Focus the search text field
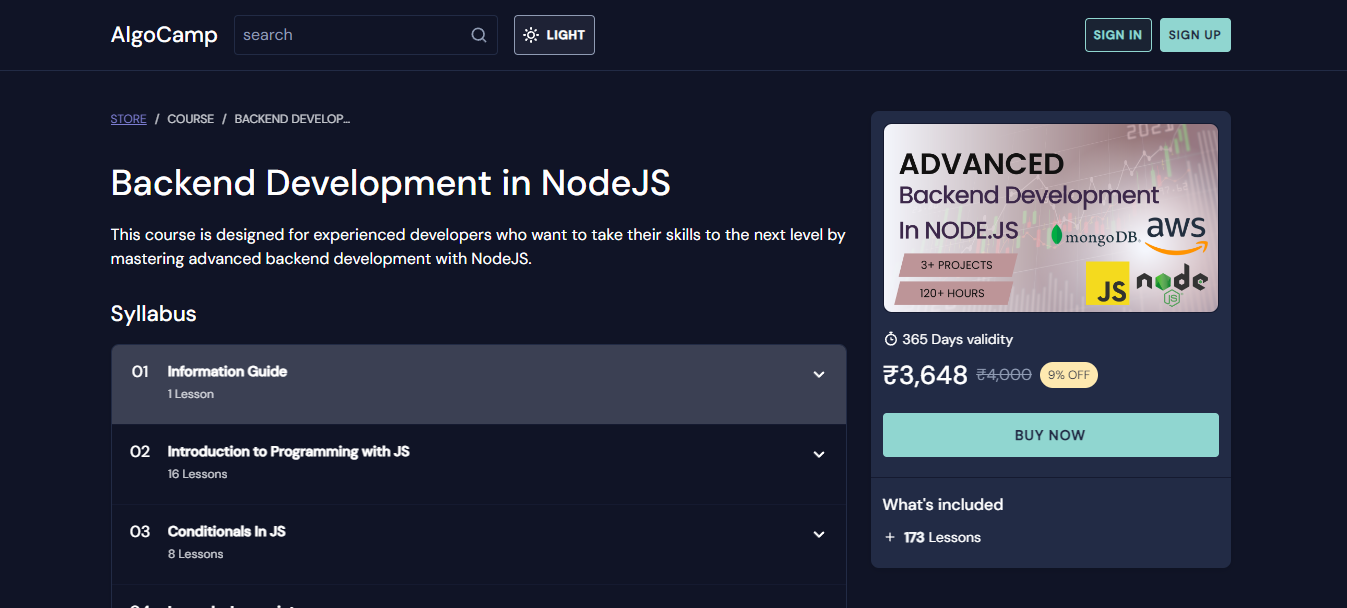 point(352,35)
